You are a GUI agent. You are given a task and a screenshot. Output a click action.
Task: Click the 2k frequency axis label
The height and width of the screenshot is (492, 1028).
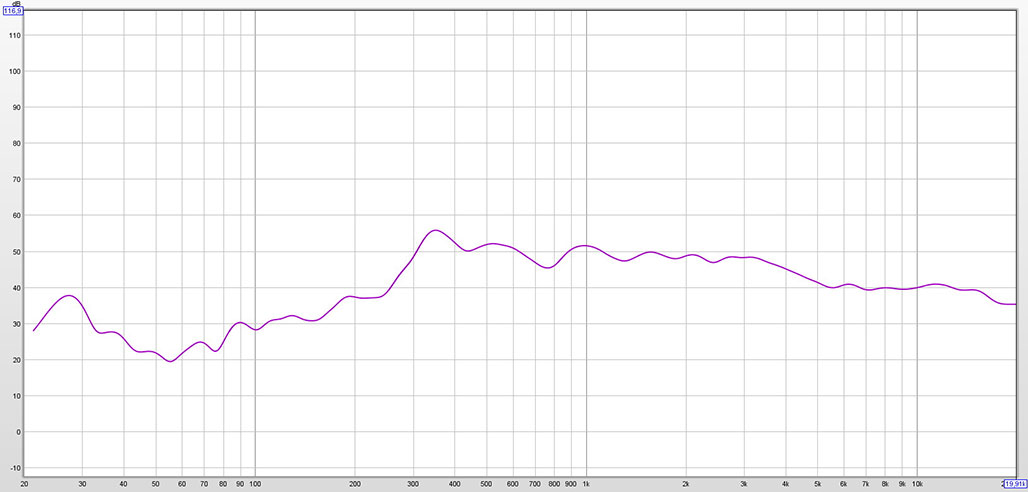(686, 483)
